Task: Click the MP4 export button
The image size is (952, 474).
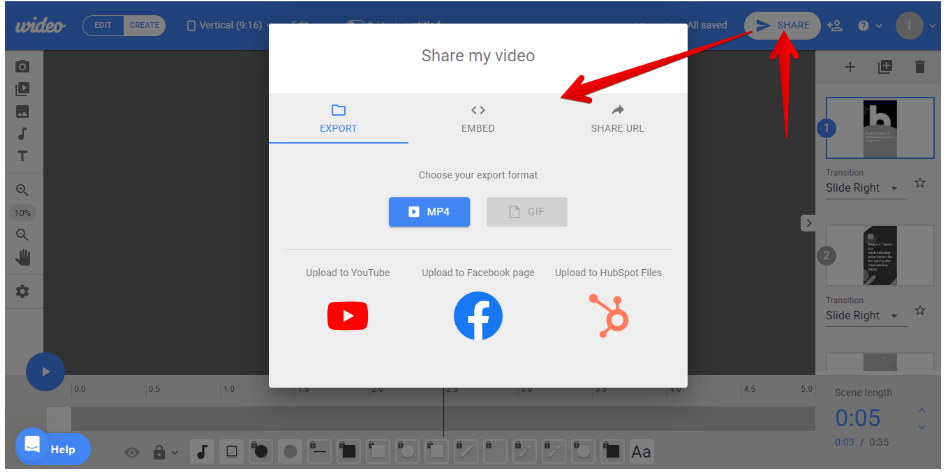Action: [x=429, y=212]
